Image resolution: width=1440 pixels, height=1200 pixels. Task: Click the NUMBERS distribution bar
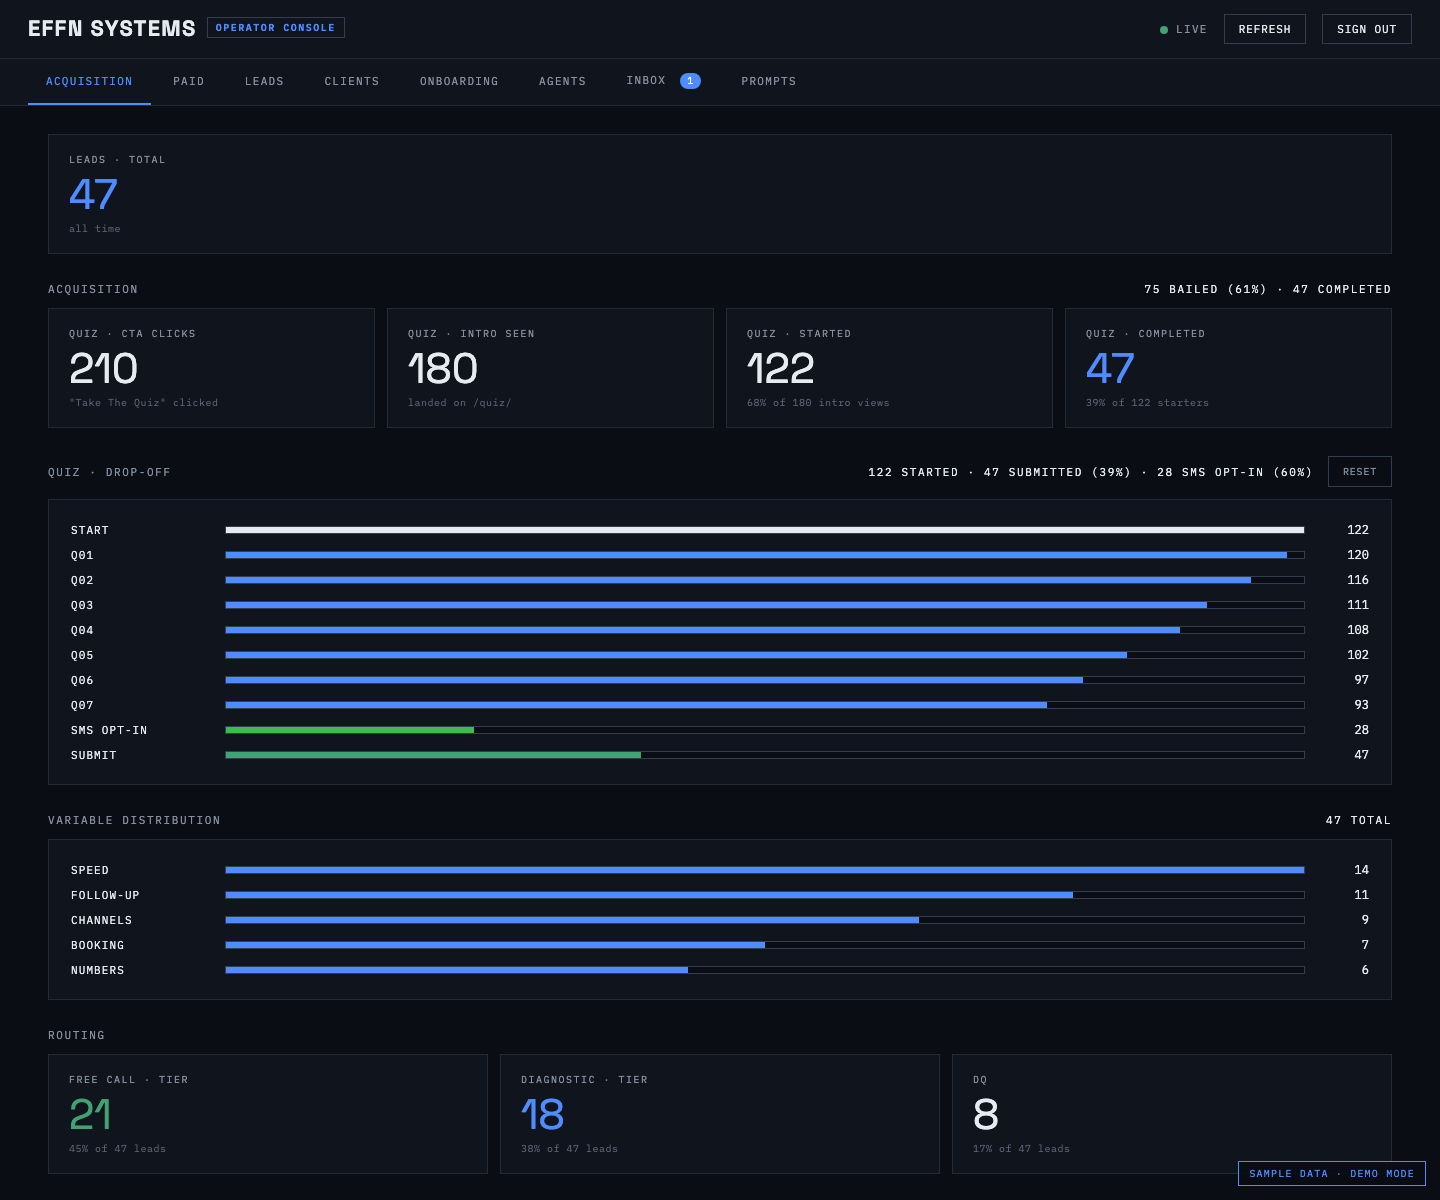(765, 970)
